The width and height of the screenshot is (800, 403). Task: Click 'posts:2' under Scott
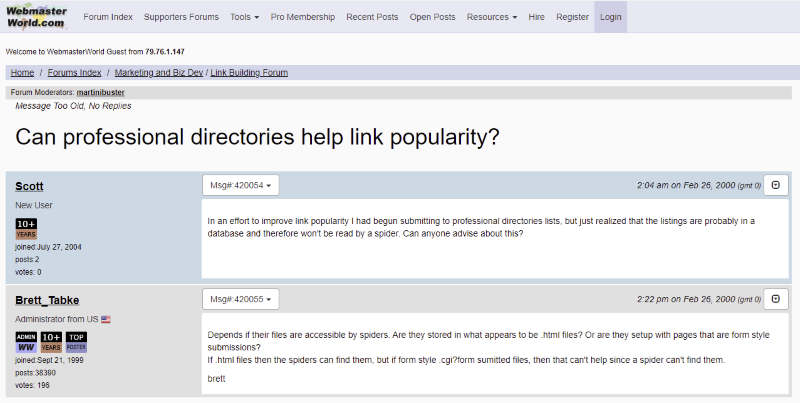[27, 260]
